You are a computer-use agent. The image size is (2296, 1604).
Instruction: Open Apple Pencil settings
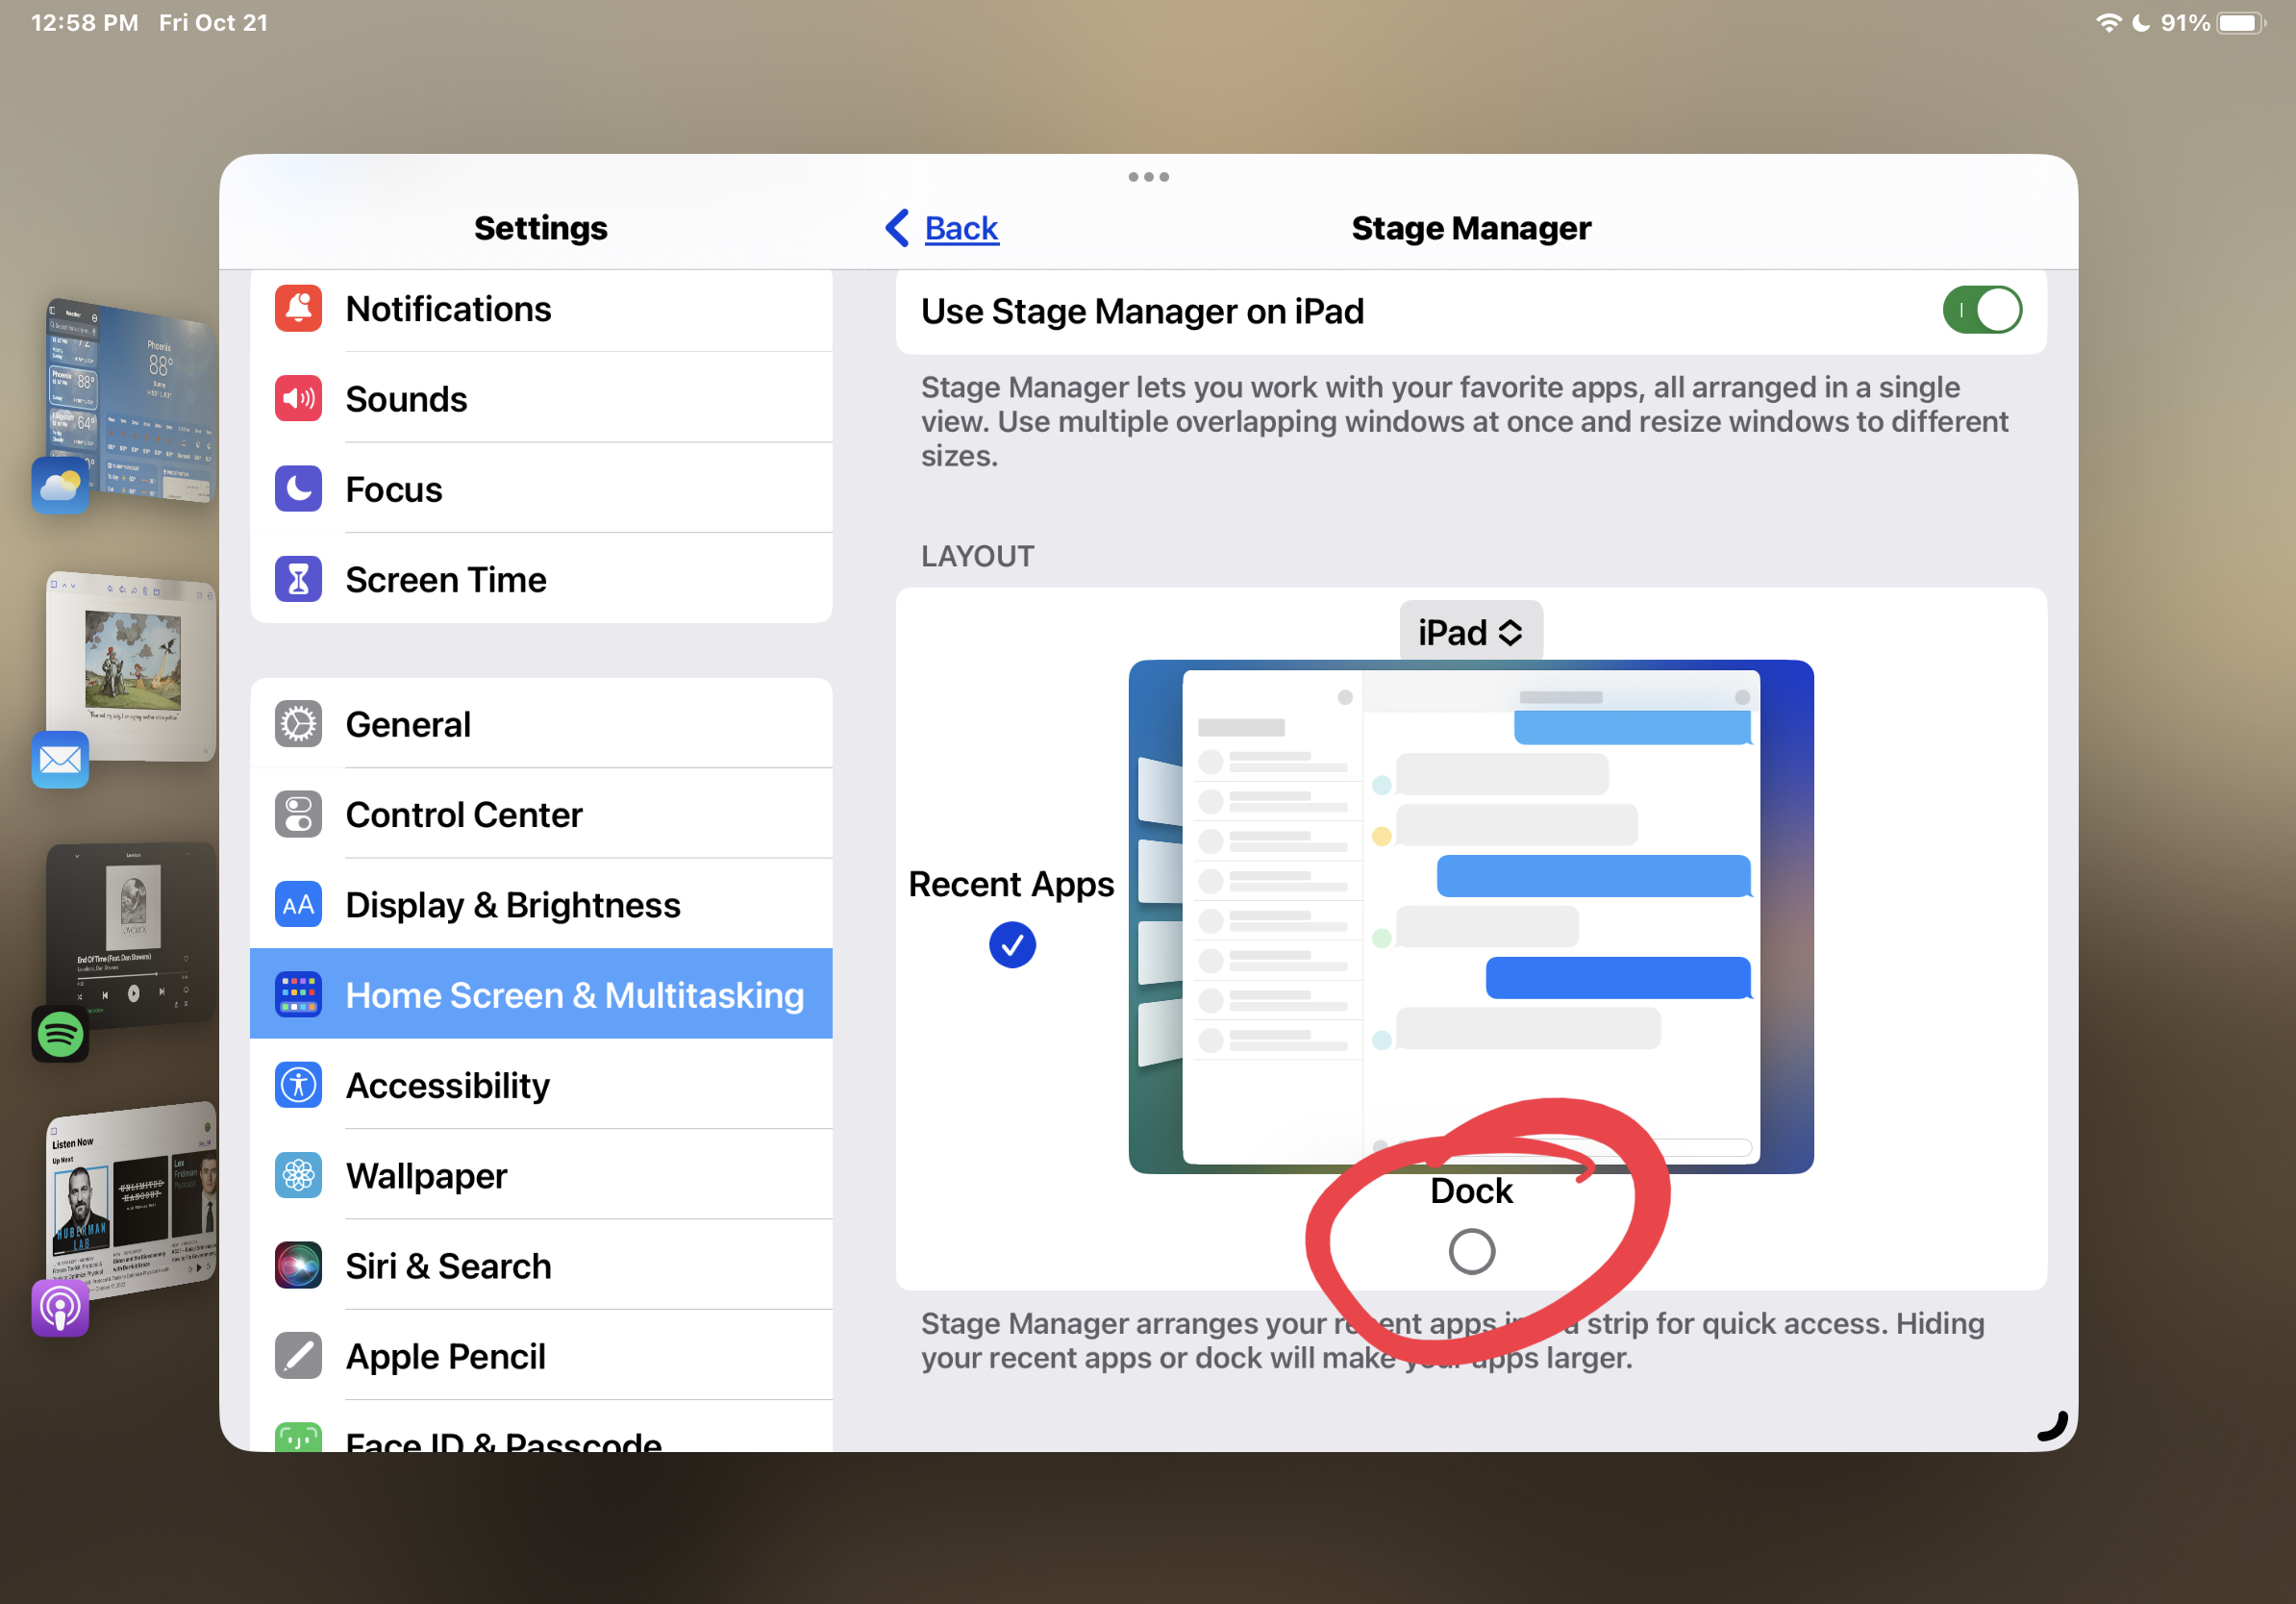[x=541, y=1355]
